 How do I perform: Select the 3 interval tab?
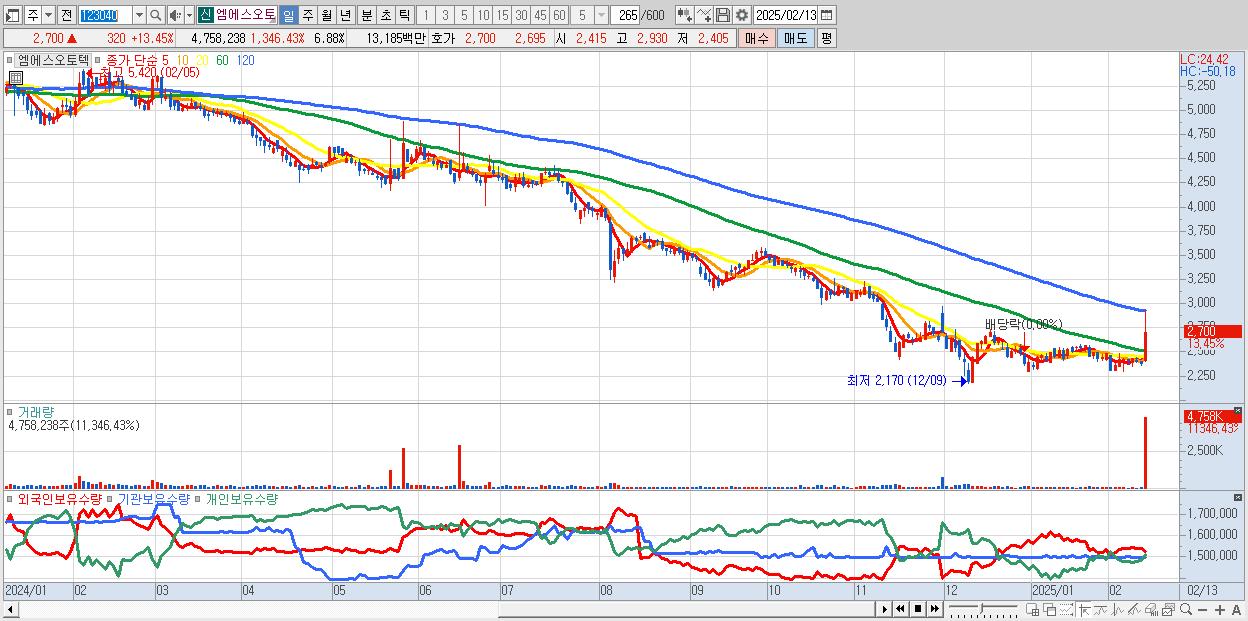point(445,15)
